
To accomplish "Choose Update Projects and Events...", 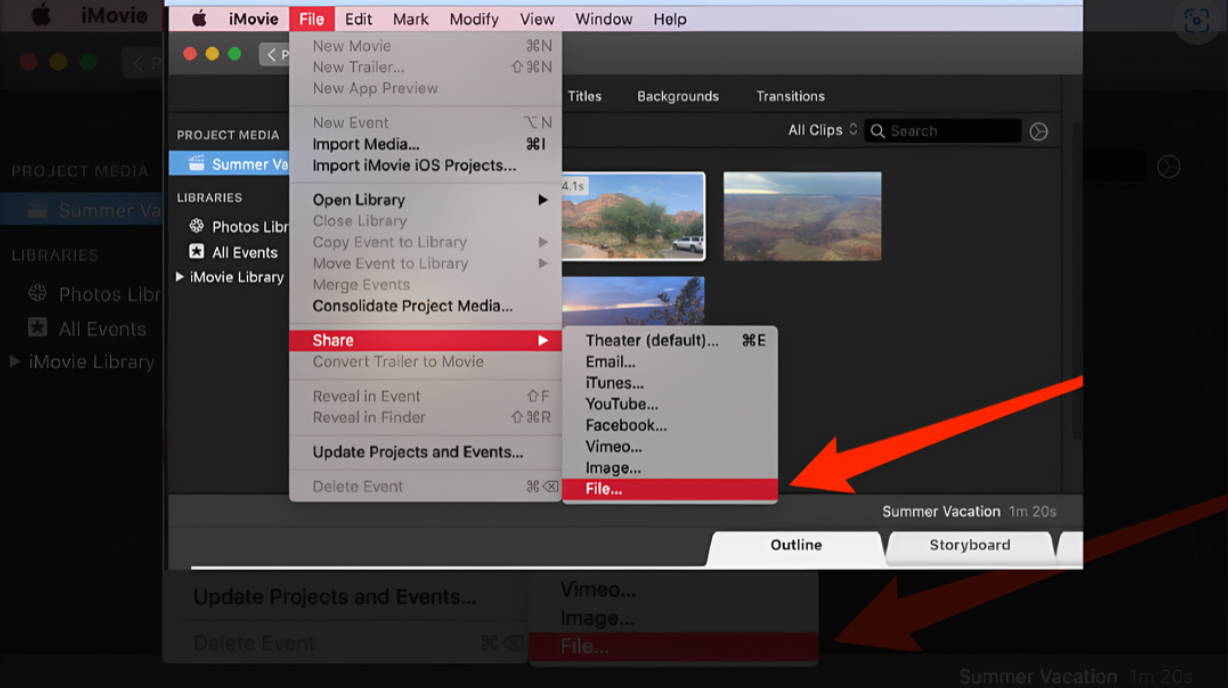I will tap(425, 452).
